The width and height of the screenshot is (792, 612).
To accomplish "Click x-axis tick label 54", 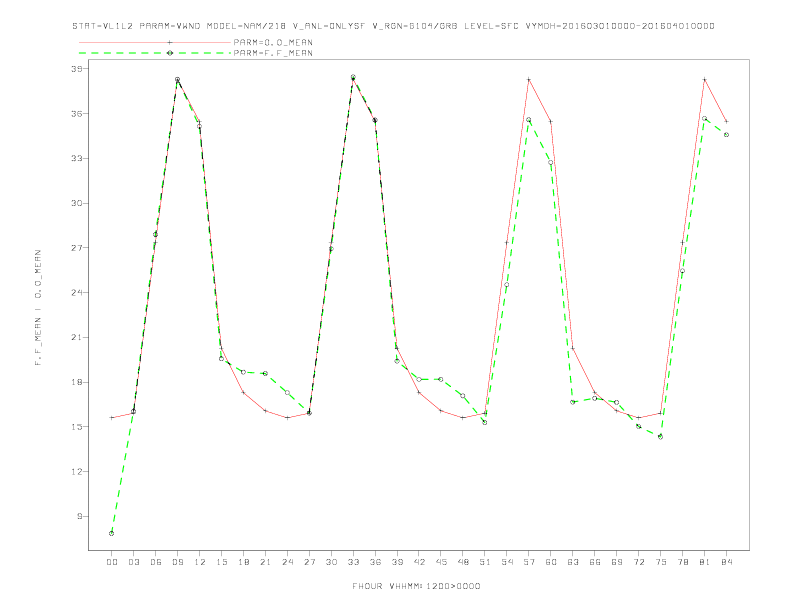I will [507, 562].
